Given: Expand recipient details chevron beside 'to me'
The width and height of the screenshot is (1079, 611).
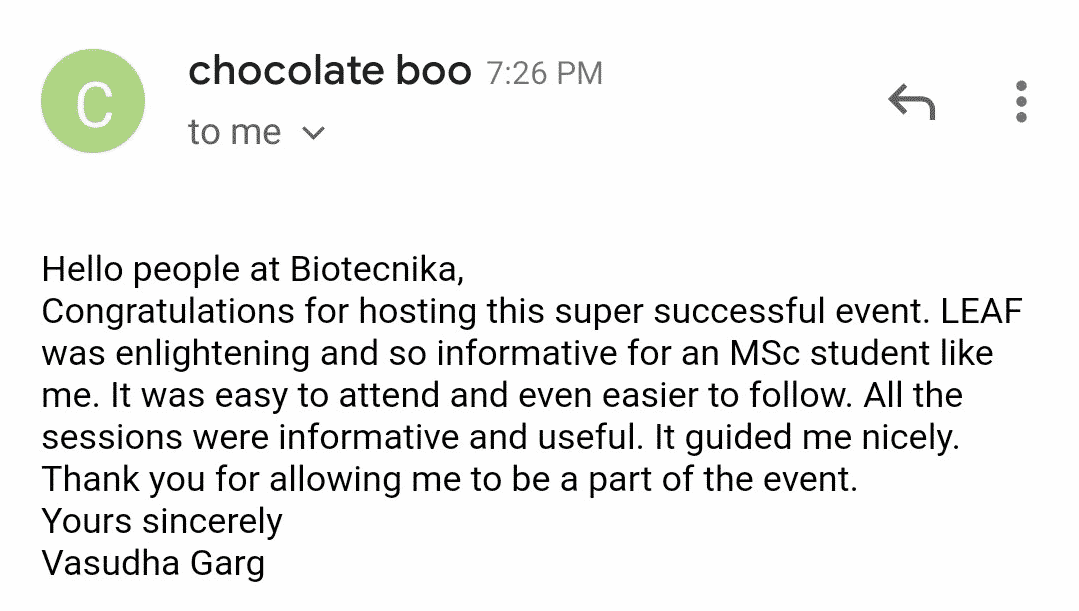Looking at the screenshot, I should click(x=313, y=133).
